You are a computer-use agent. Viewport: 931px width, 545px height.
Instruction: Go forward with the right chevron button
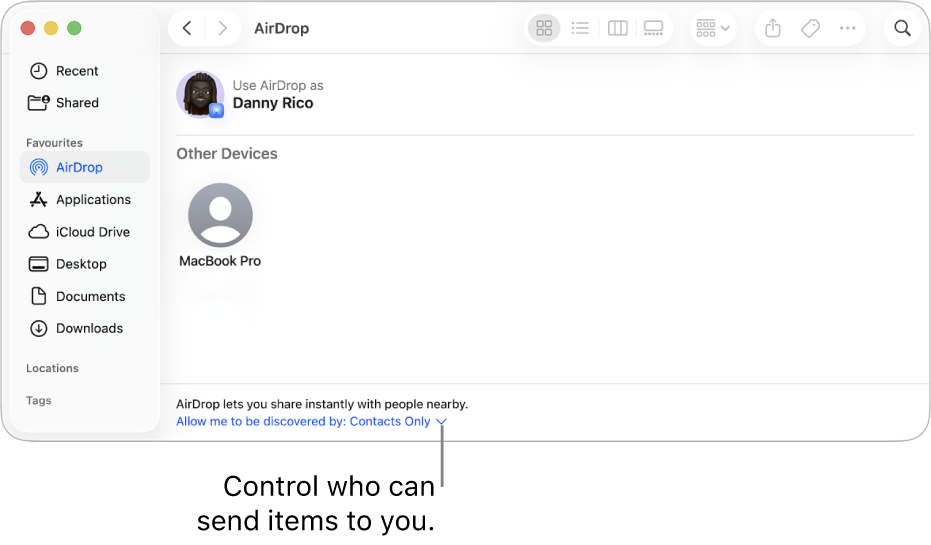pos(223,28)
